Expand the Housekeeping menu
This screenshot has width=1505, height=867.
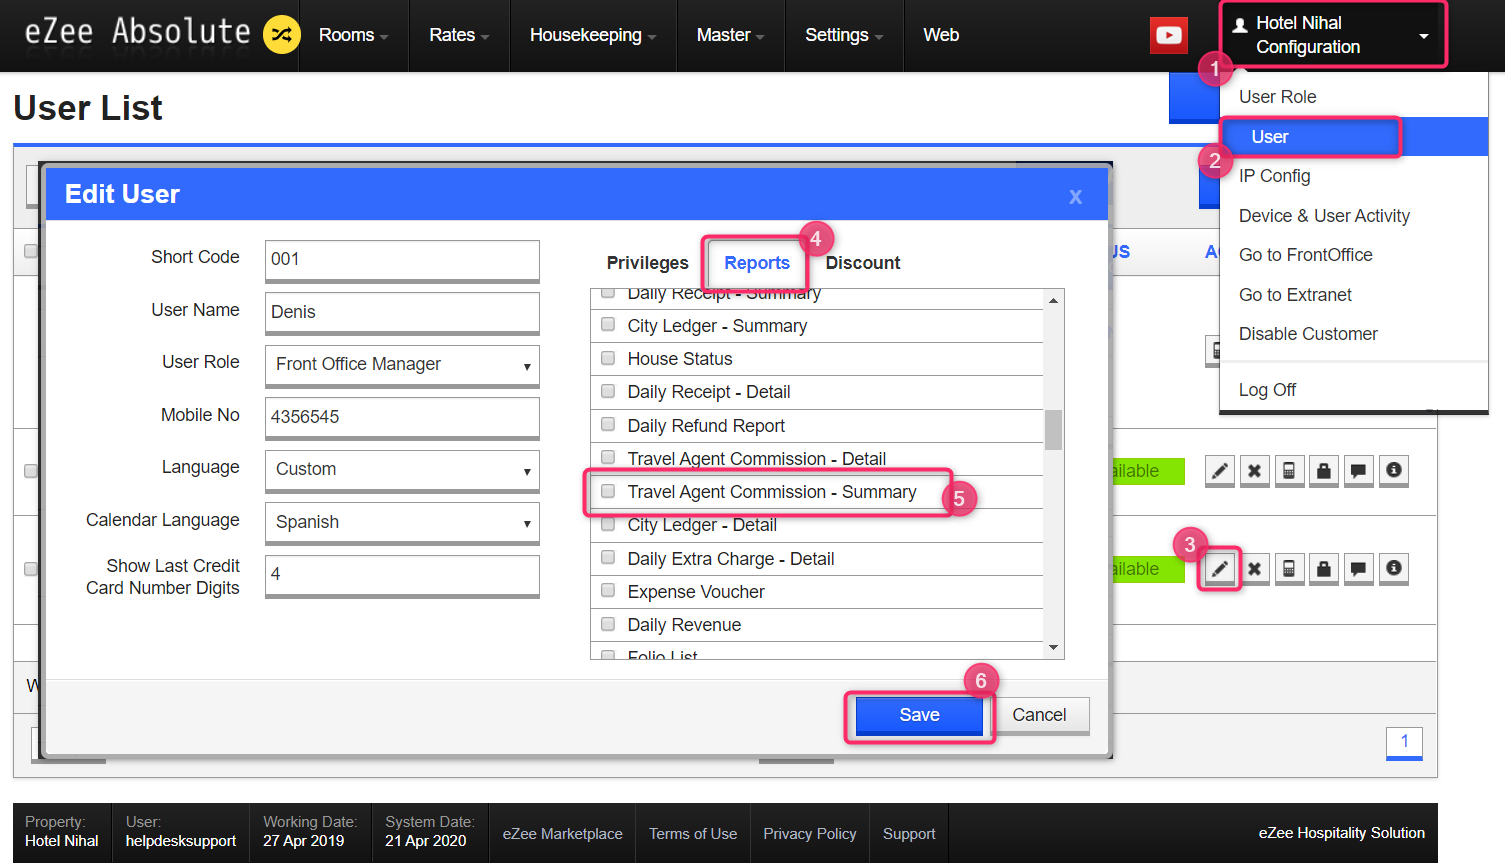pos(593,35)
